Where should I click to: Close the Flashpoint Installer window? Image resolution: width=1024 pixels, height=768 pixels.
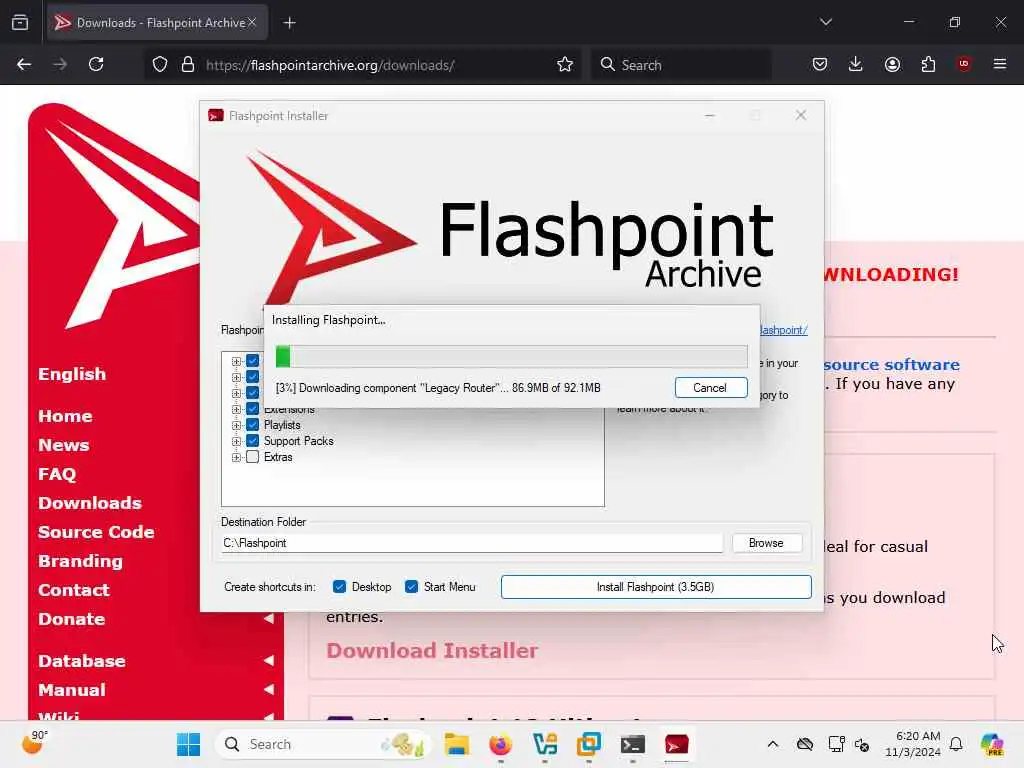coord(801,116)
